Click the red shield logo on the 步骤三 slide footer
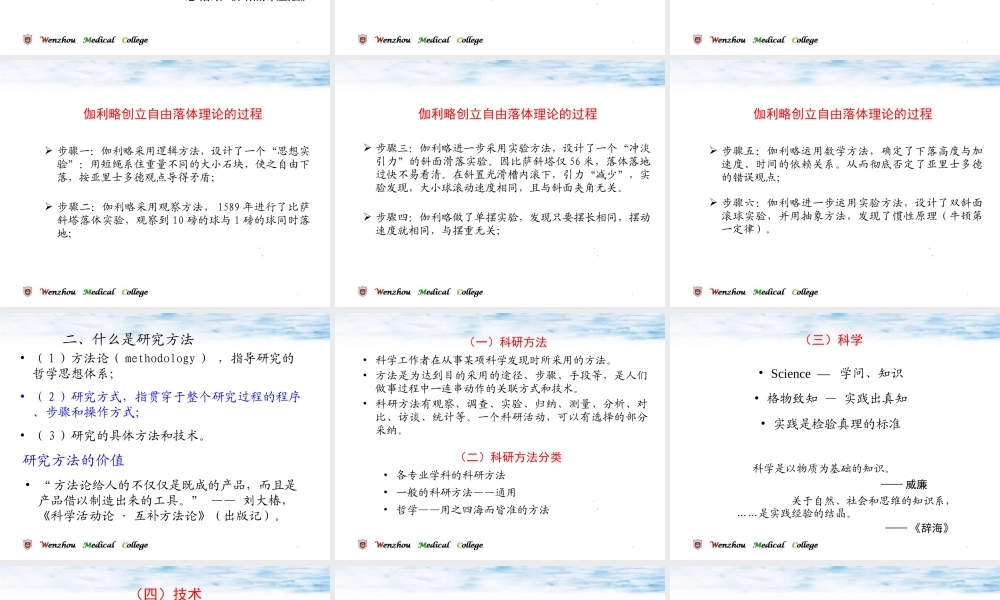The width and height of the screenshot is (1000, 600). coord(363,292)
